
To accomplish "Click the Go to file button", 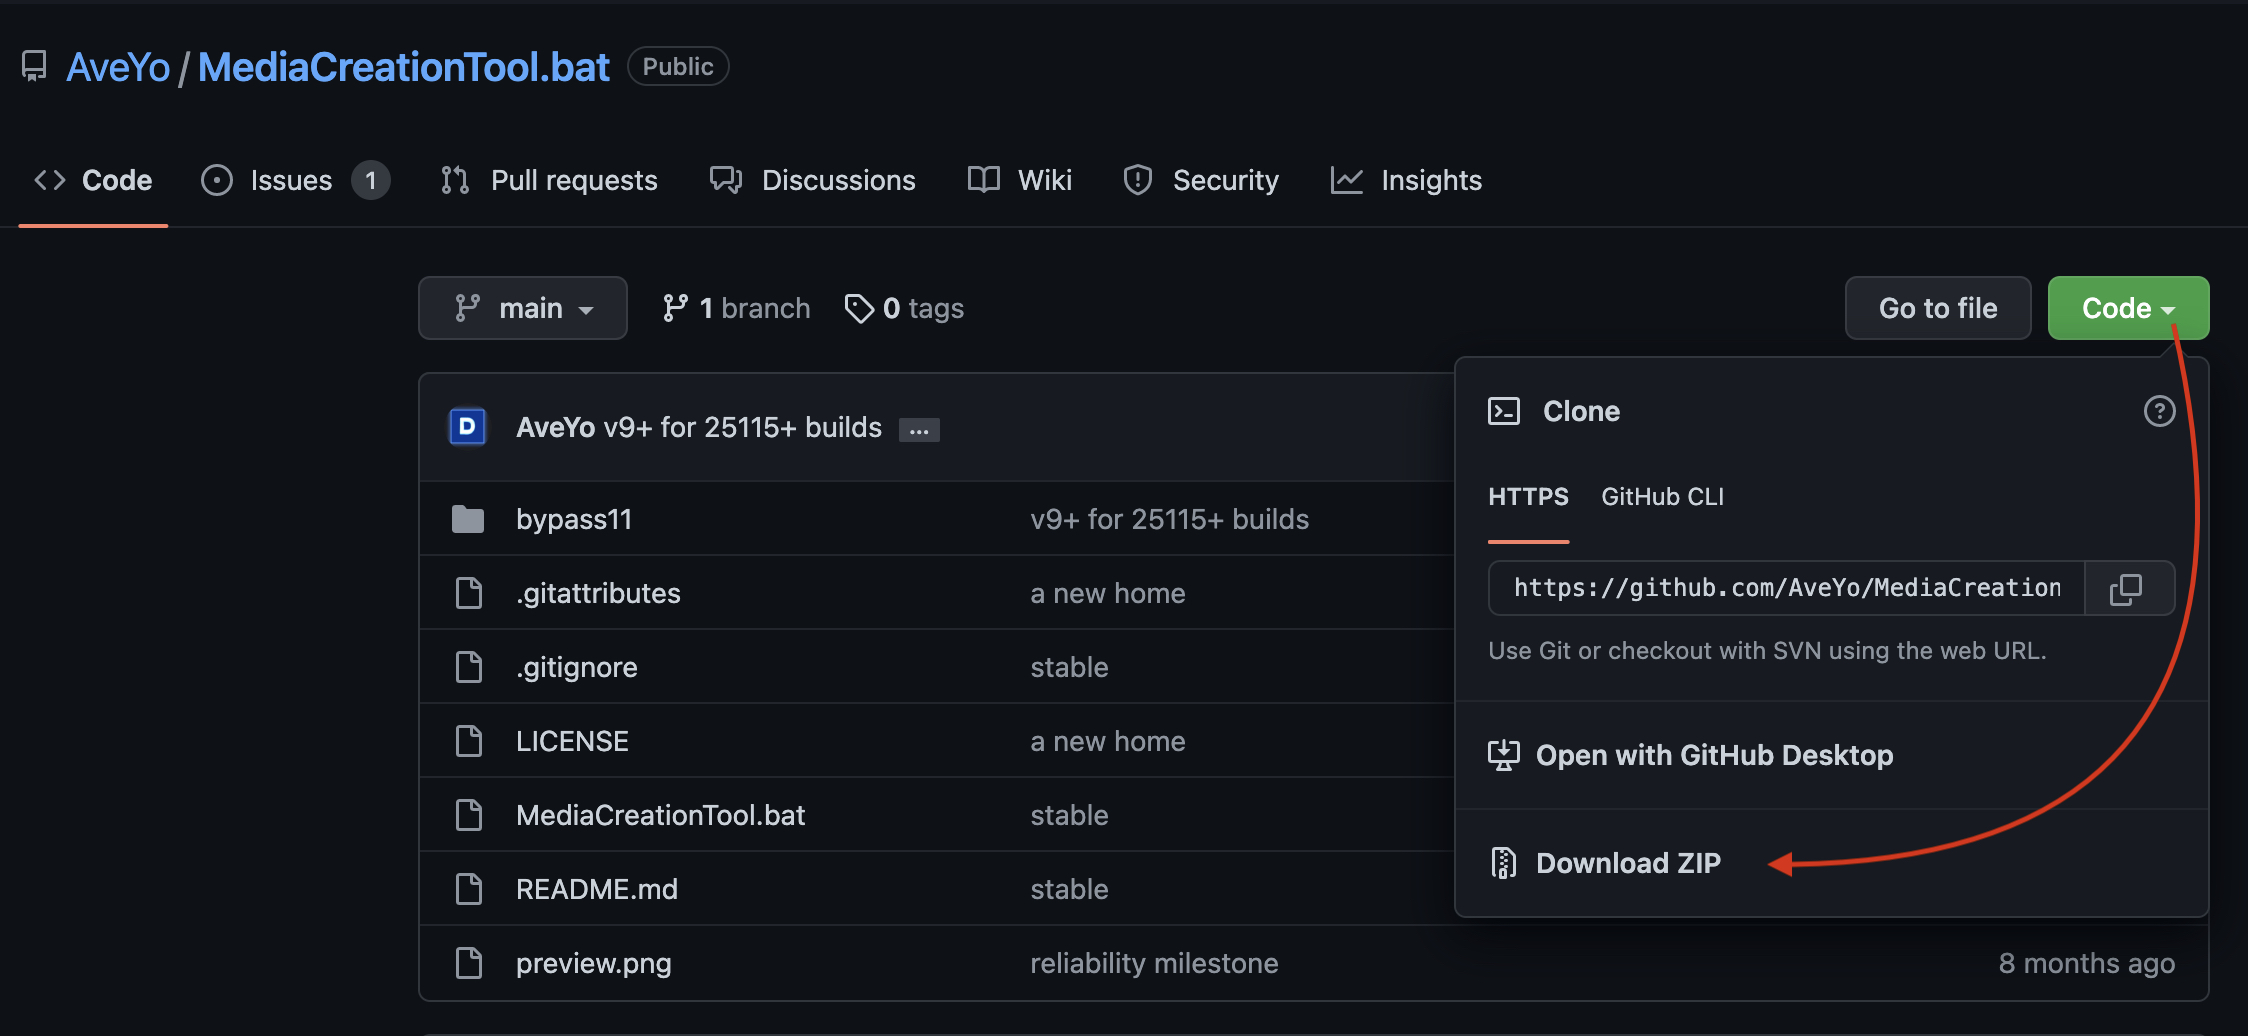I will (1938, 308).
